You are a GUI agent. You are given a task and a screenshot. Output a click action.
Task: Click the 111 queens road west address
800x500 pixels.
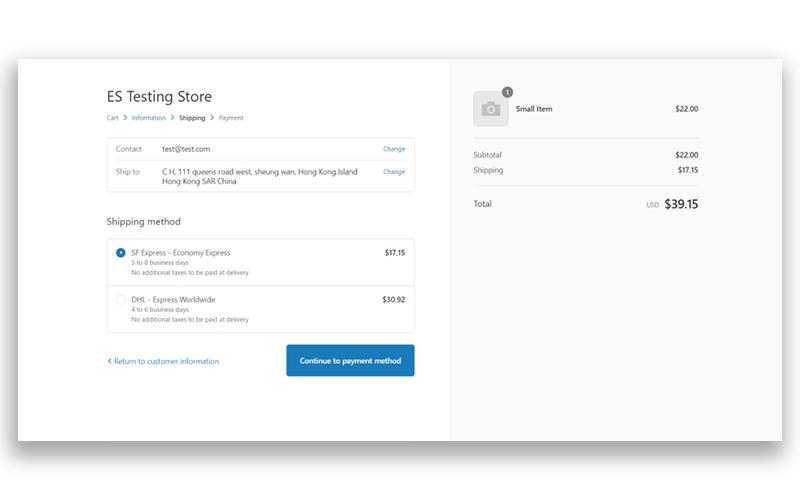[x=260, y=177]
